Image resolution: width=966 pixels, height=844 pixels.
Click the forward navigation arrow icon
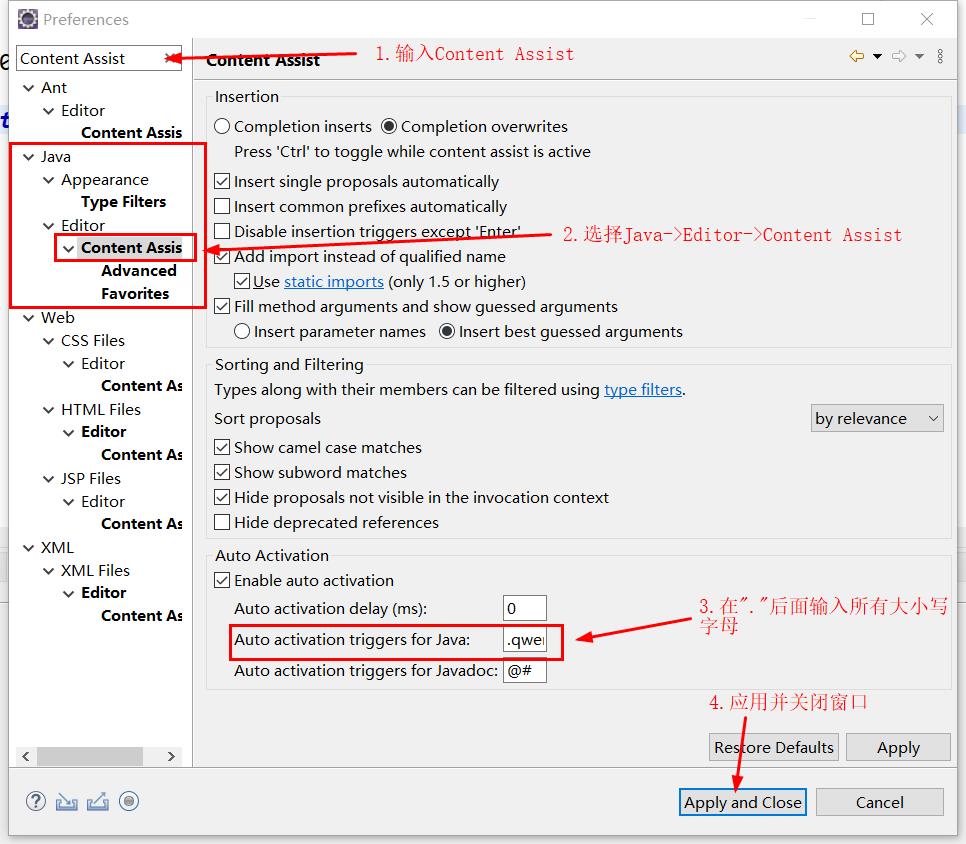tap(899, 56)
